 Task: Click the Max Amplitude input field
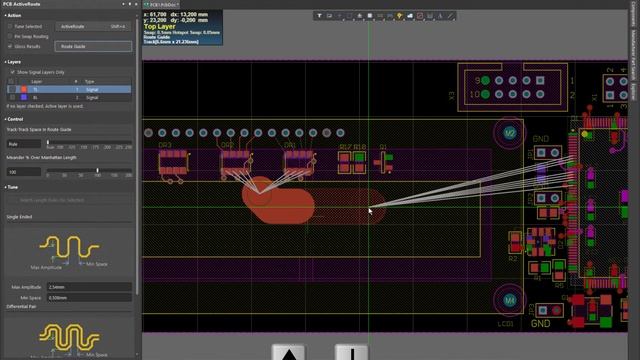tap(89, 287)
